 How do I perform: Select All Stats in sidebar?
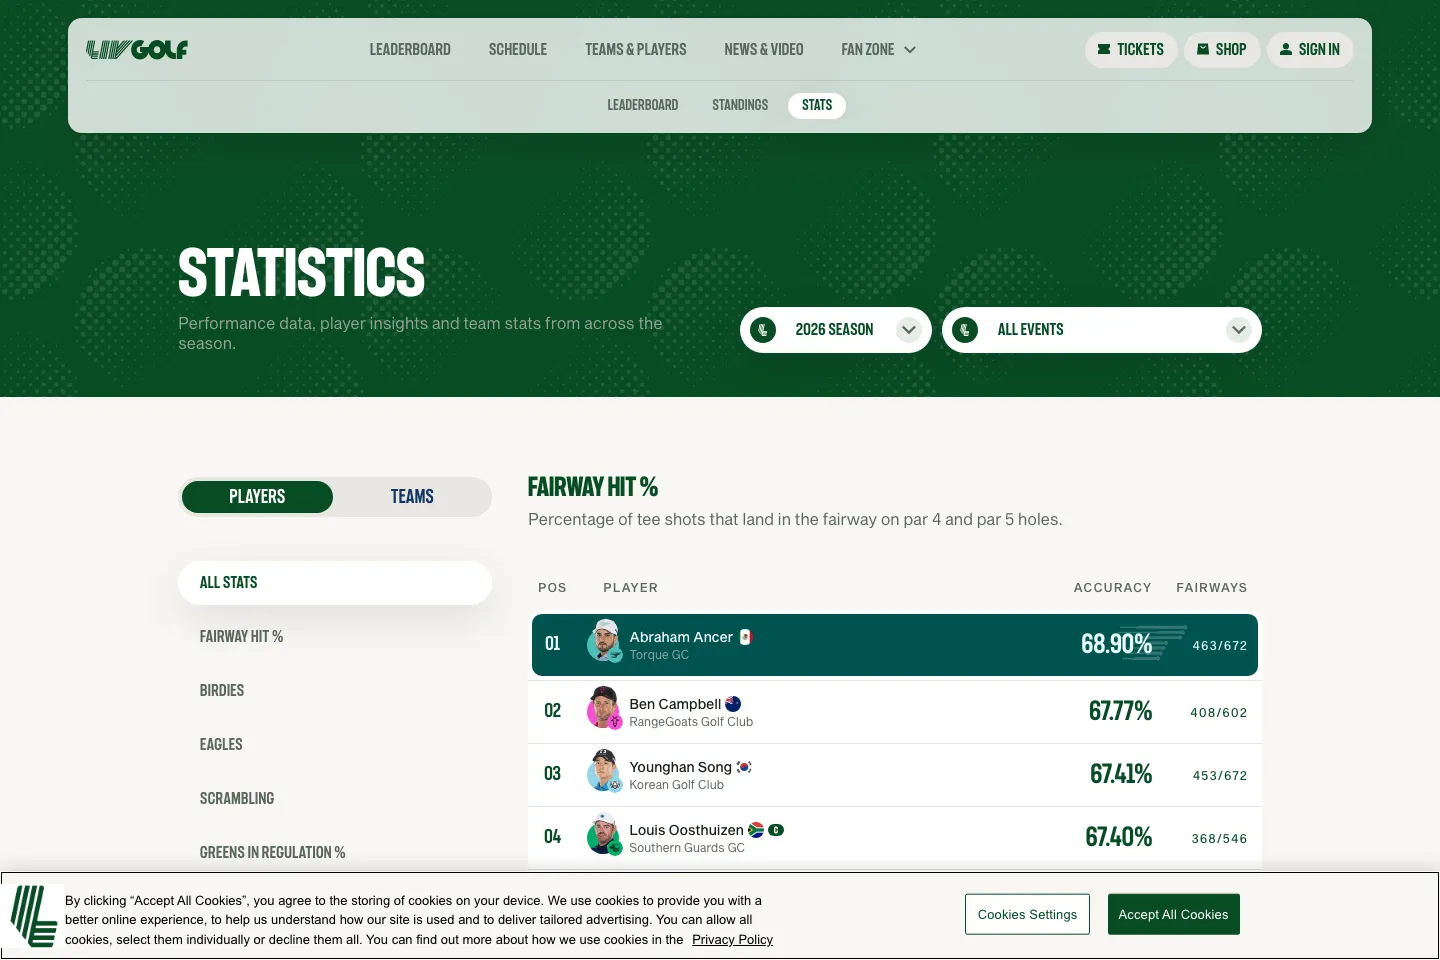click(335, 583)
